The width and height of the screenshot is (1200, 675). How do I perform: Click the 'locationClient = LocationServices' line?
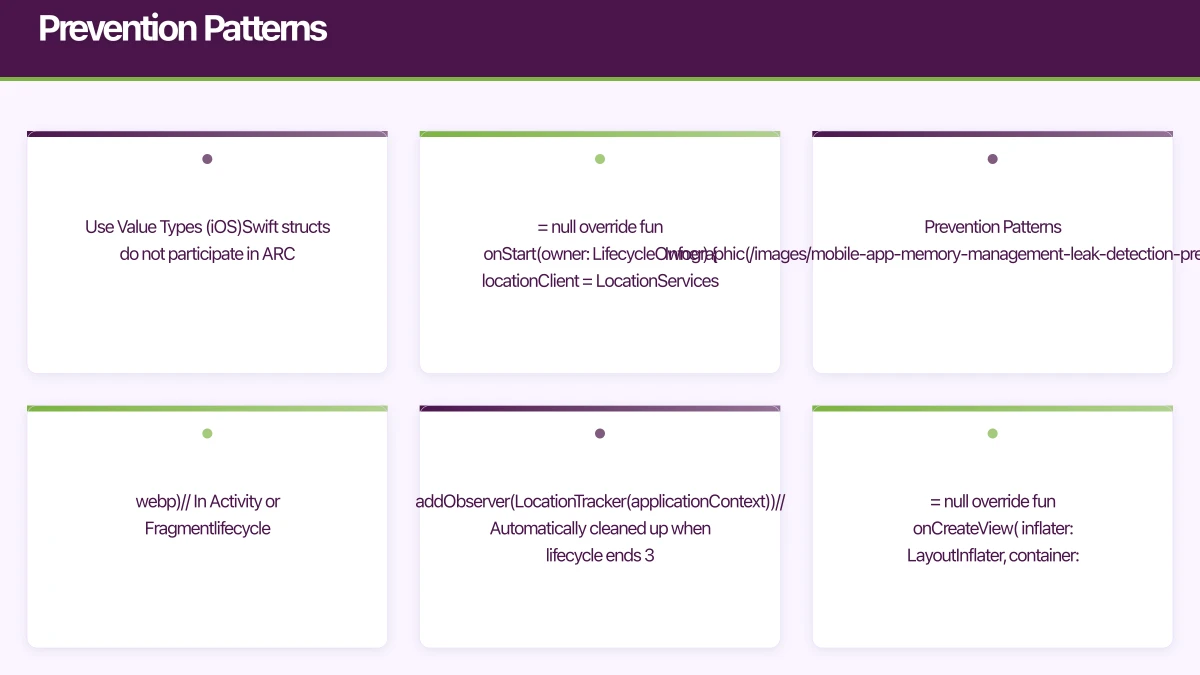(600, 281)
